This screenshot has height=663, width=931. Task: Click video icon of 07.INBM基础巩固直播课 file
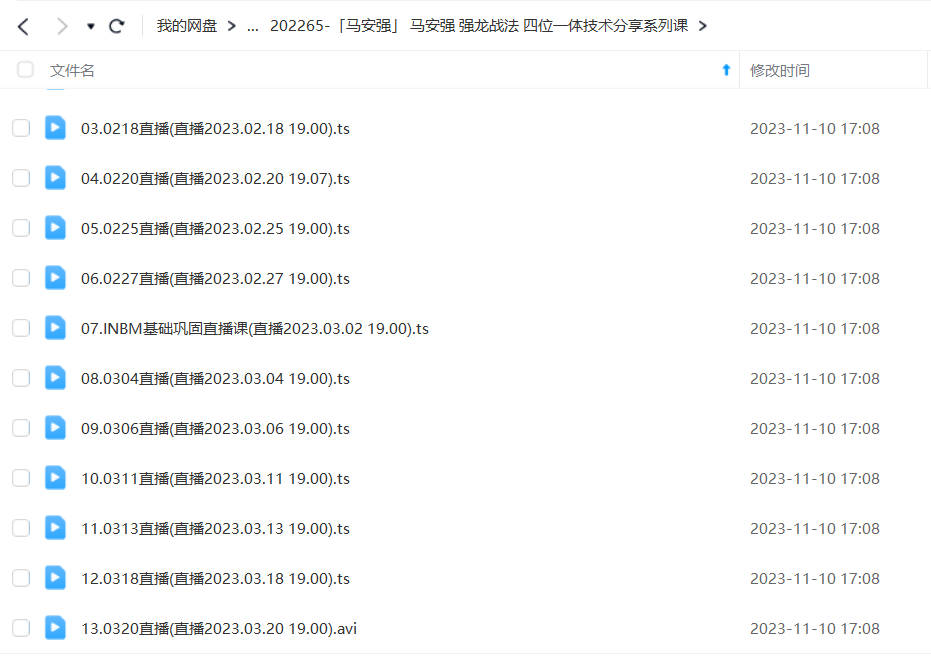point(55,327)
